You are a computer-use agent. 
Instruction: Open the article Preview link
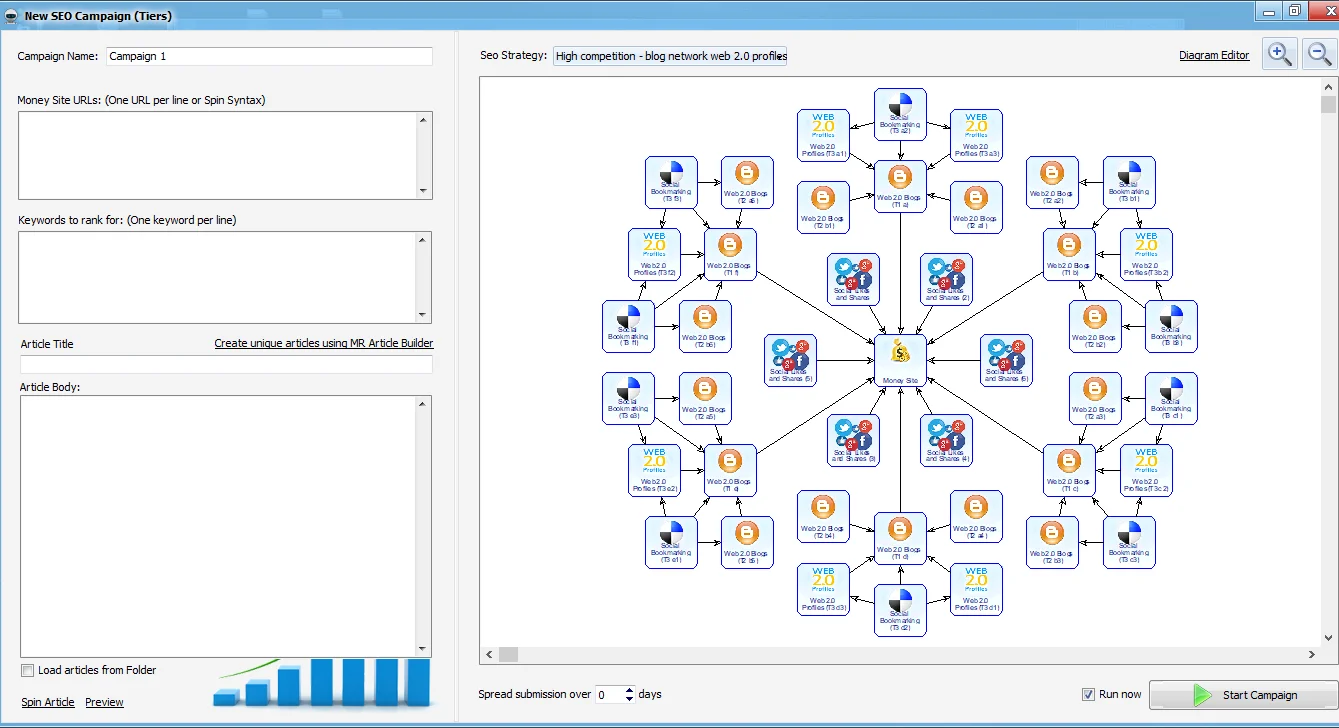pyautogui.click(x=104, y=702)
